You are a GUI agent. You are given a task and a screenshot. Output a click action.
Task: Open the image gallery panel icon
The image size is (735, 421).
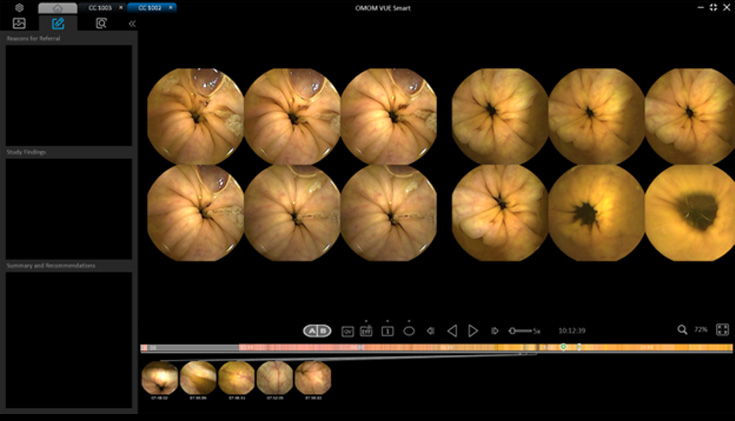[x=19, y=23]
